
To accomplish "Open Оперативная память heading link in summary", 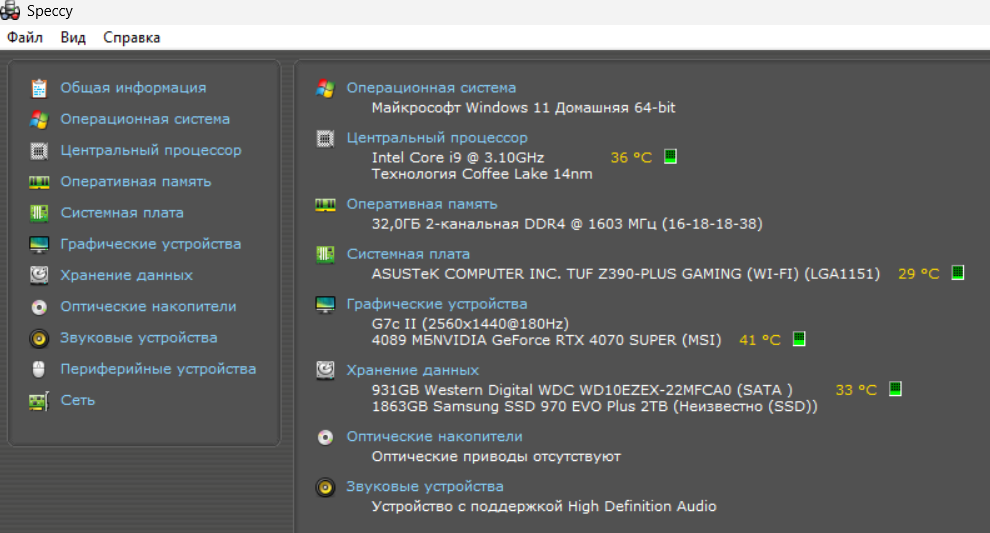I will click(x=422, y=204).
